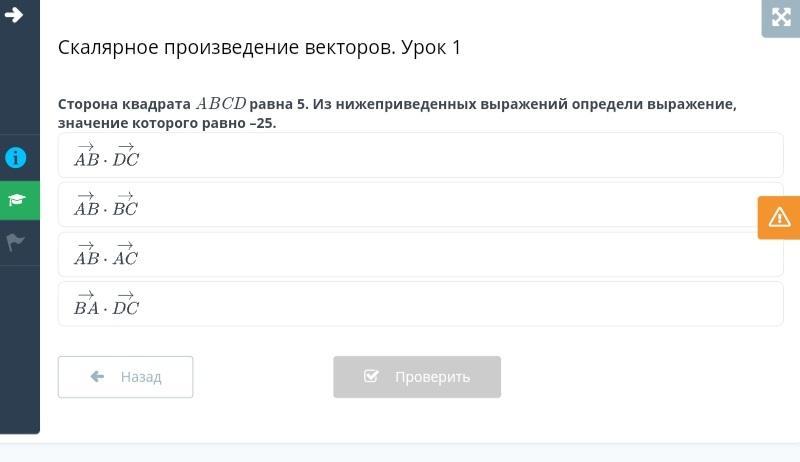Open the orange warning triangle icon
Screen dimensions: 800x462
pos(779,217)
